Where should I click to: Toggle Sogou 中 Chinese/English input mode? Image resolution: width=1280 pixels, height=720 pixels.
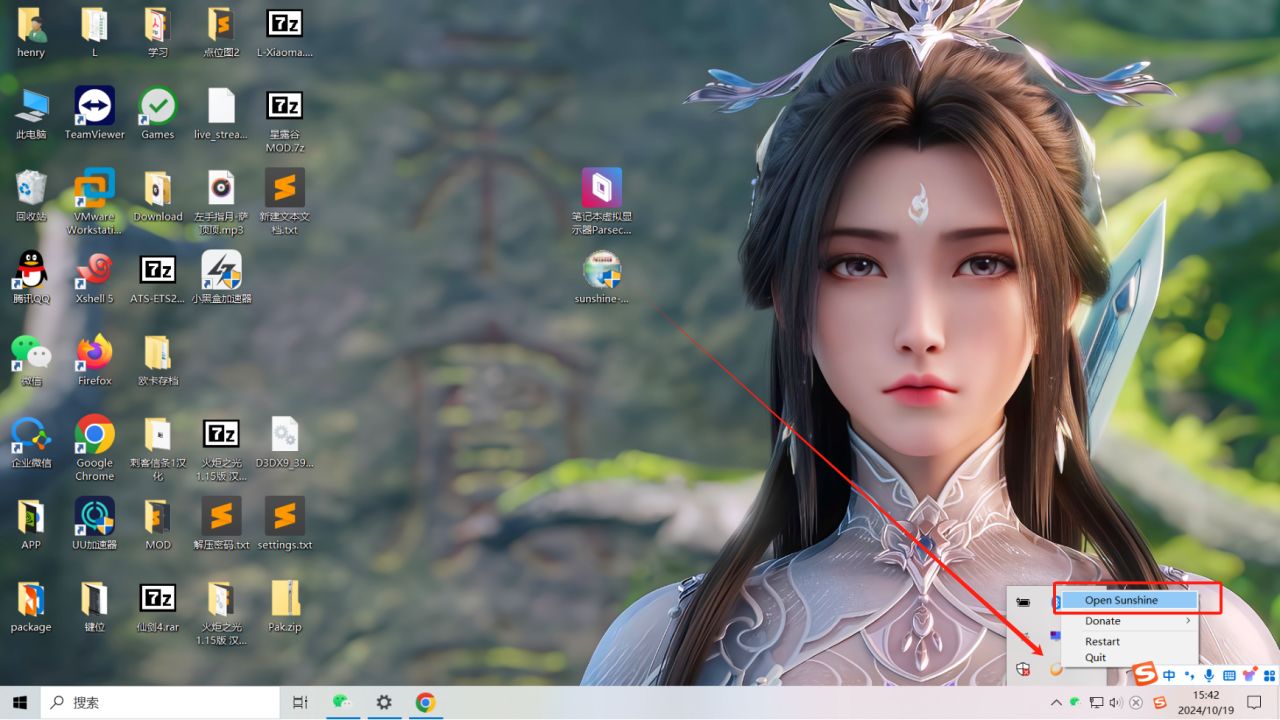click(1169, 676)
